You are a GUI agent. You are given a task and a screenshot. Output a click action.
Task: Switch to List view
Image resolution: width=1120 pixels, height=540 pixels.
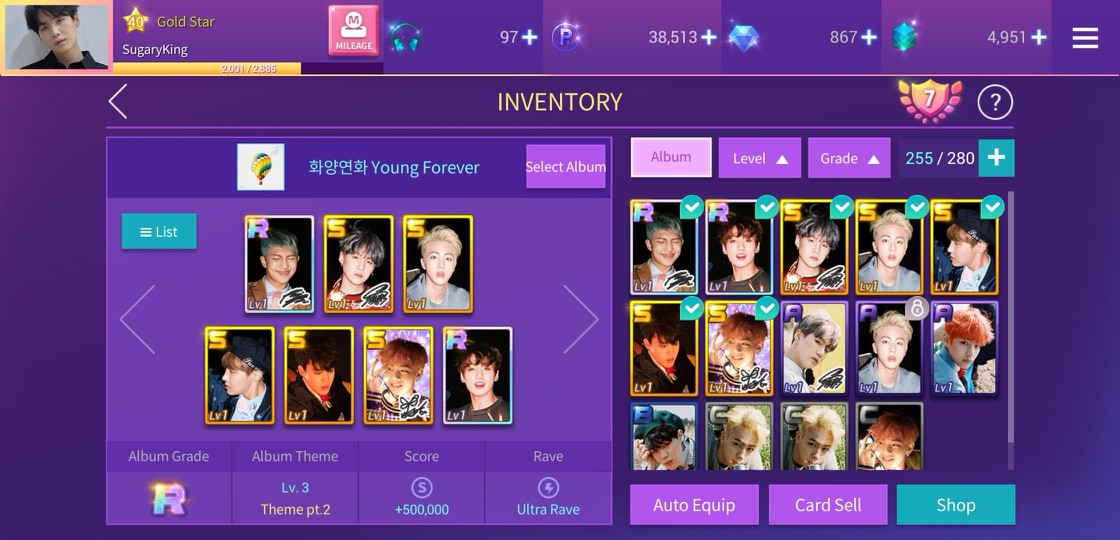(x=159, y=231)
